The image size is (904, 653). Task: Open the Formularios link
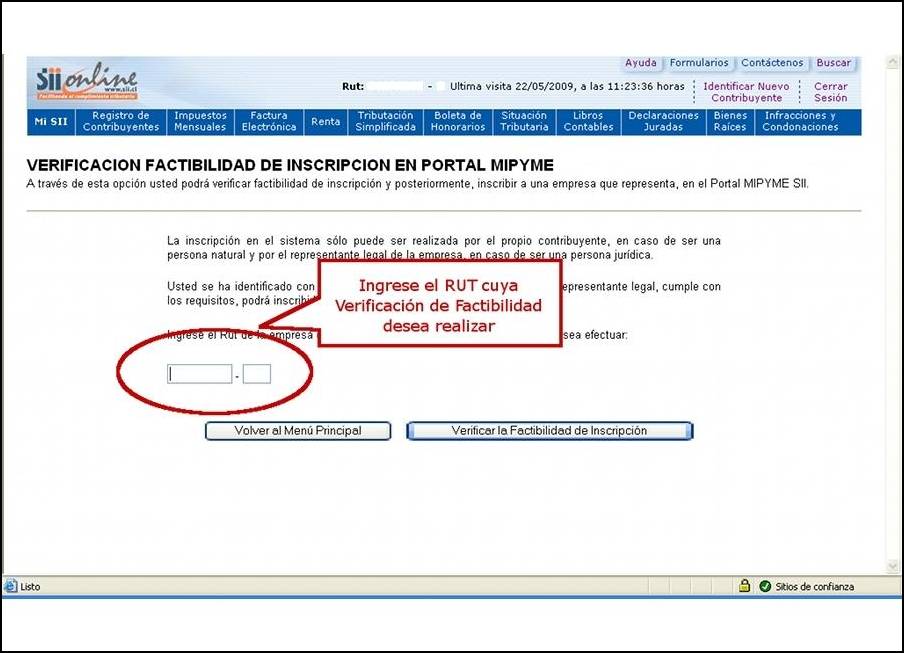click(x=699, y=63)
